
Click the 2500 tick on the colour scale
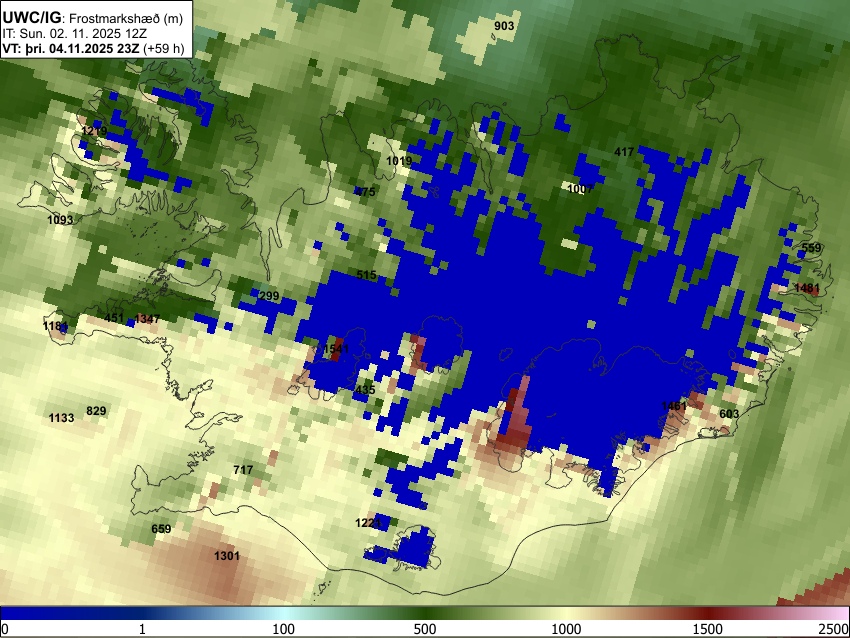tap(834, 629)
